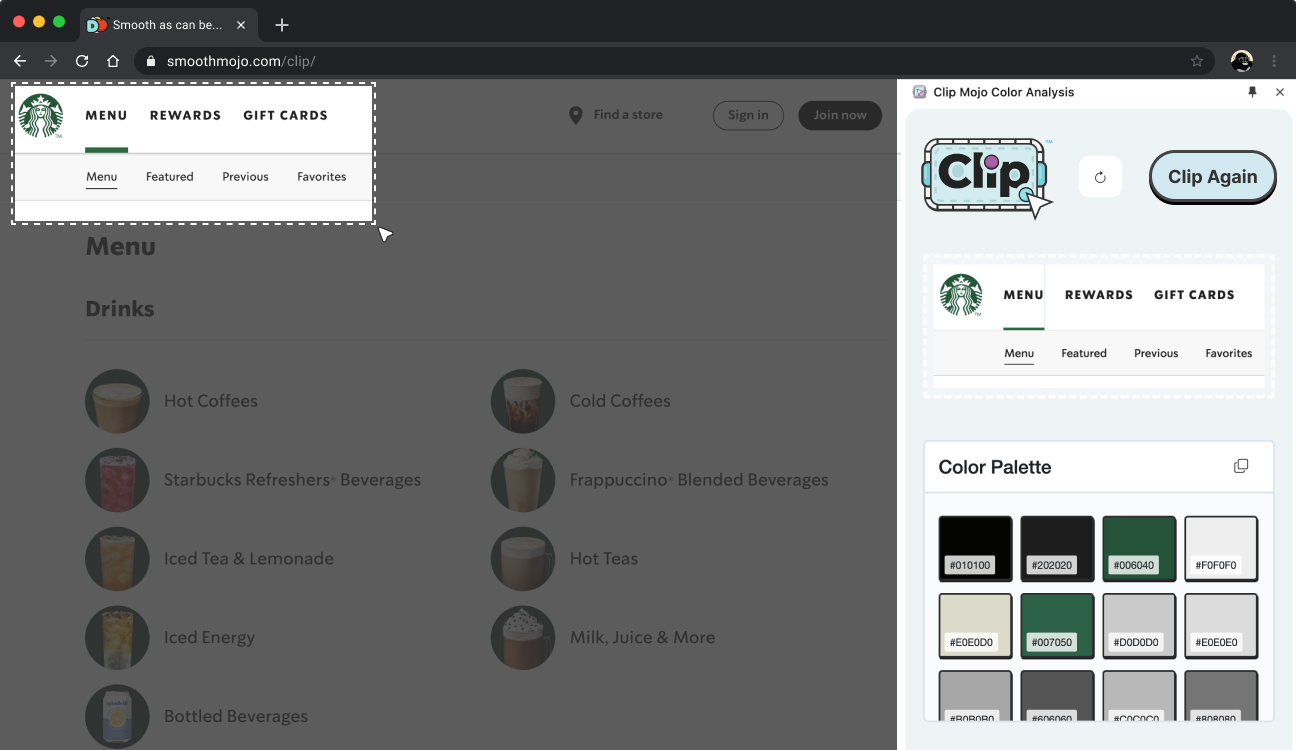The height and width of the screenshot is (750, 1296).
Task: Click the Find a store link
Action: tap(628, 115)
